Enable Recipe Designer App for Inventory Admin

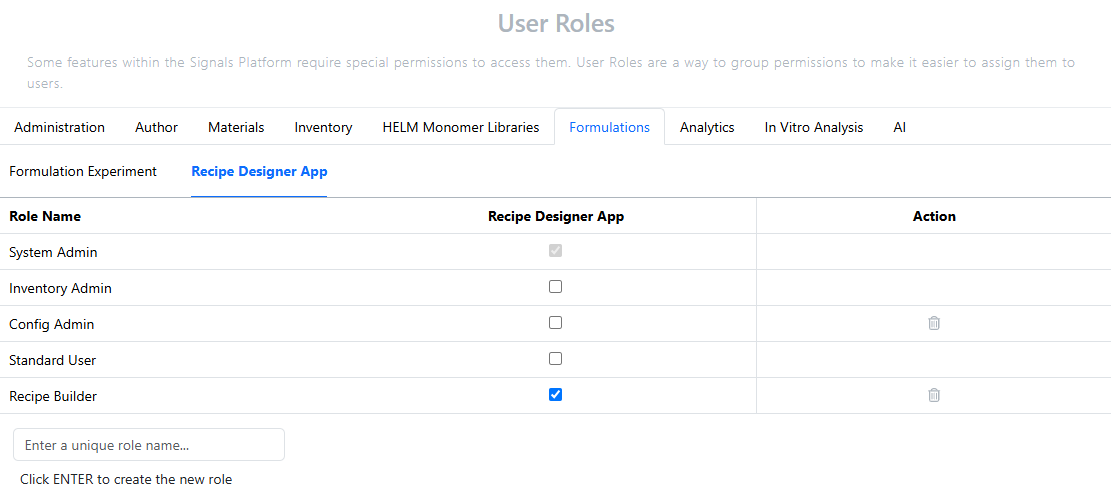pyautogui.click(x=556, y=287)
